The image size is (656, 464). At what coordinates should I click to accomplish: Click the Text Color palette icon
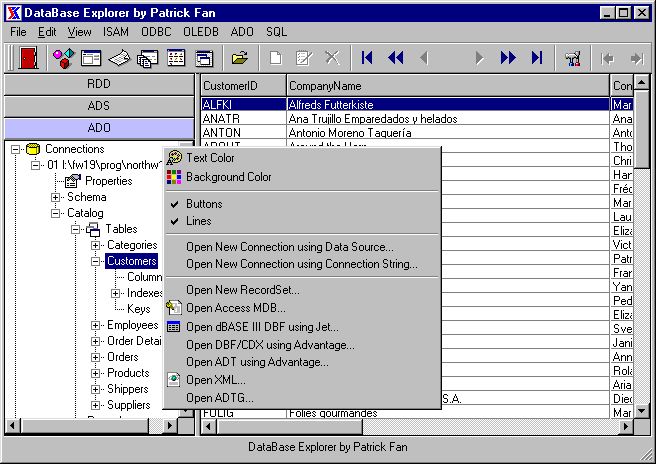pos(175,158)
